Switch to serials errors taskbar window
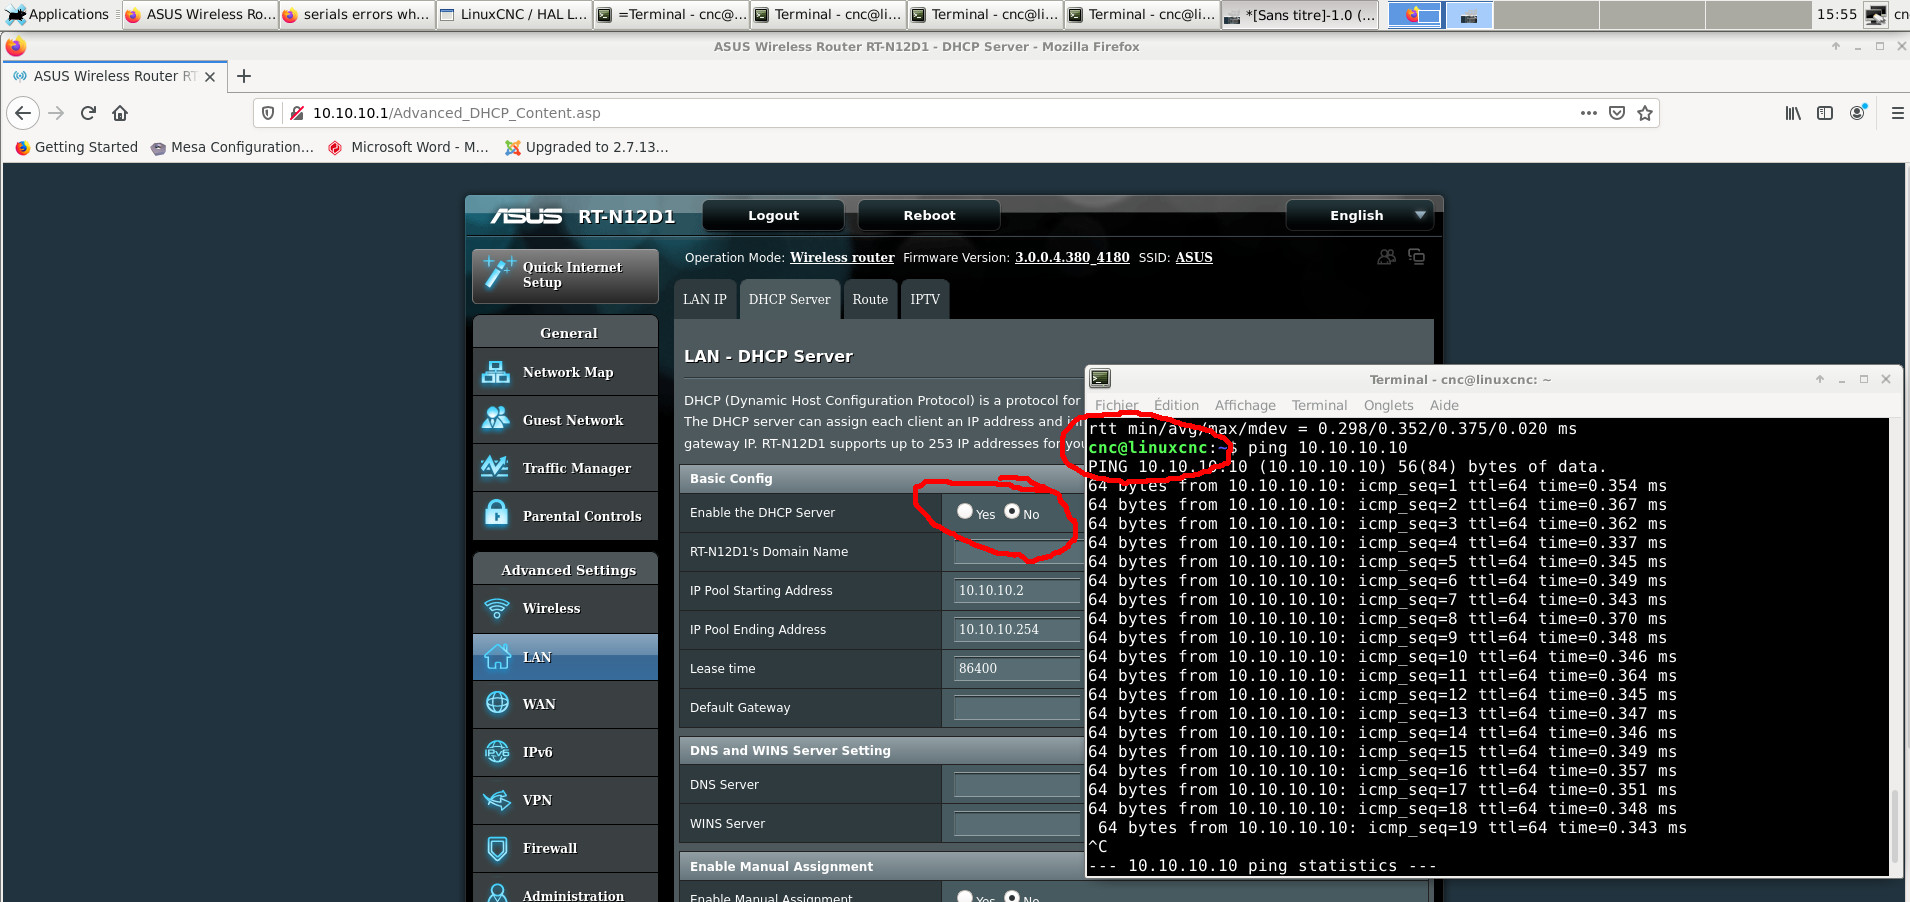1910x902 pixels. point(357,14)
